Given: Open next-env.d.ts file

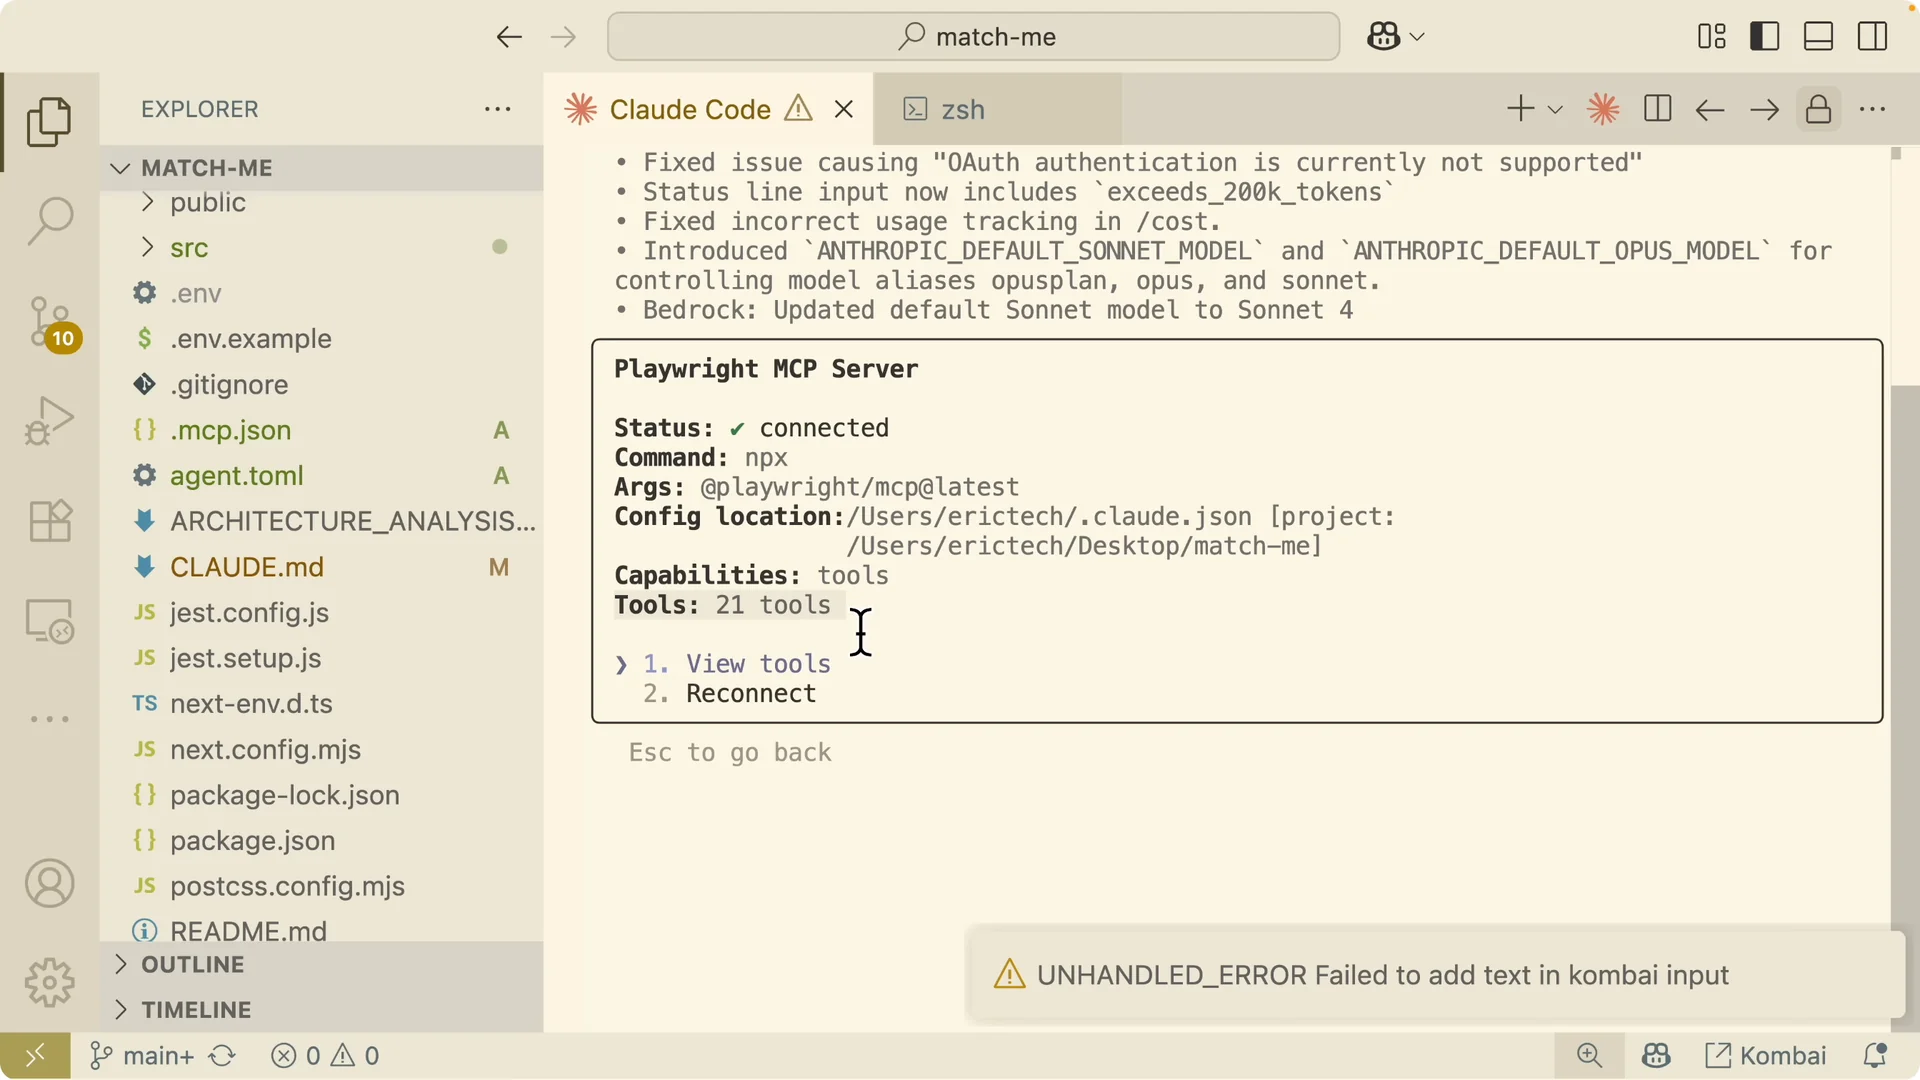Looking at the screenshot, I should [x=322, y=704].
